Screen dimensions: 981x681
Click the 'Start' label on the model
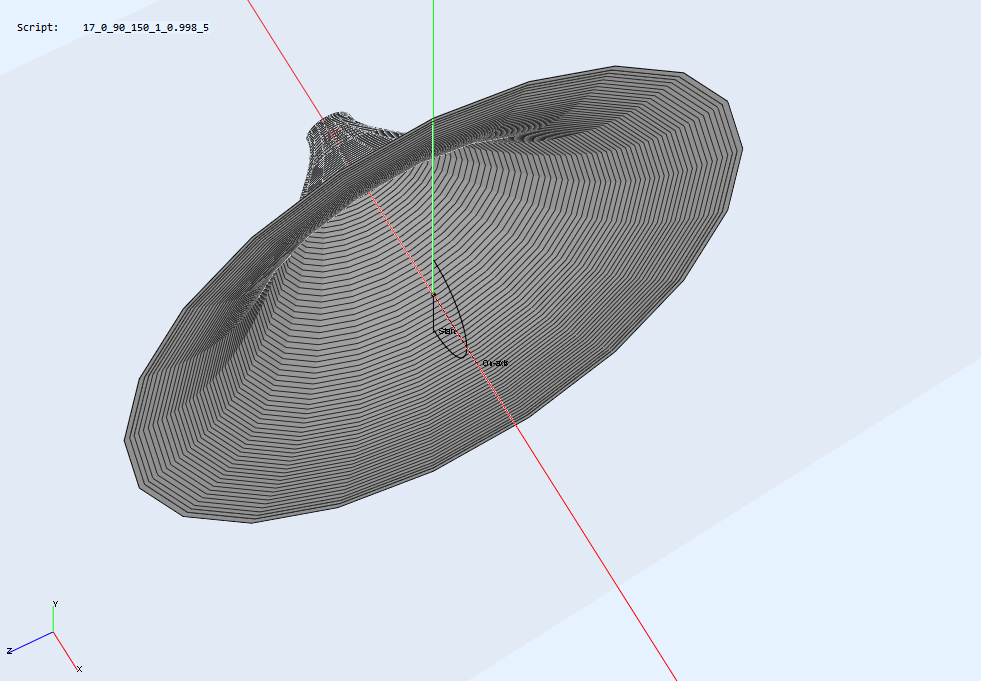coord(447,331)
